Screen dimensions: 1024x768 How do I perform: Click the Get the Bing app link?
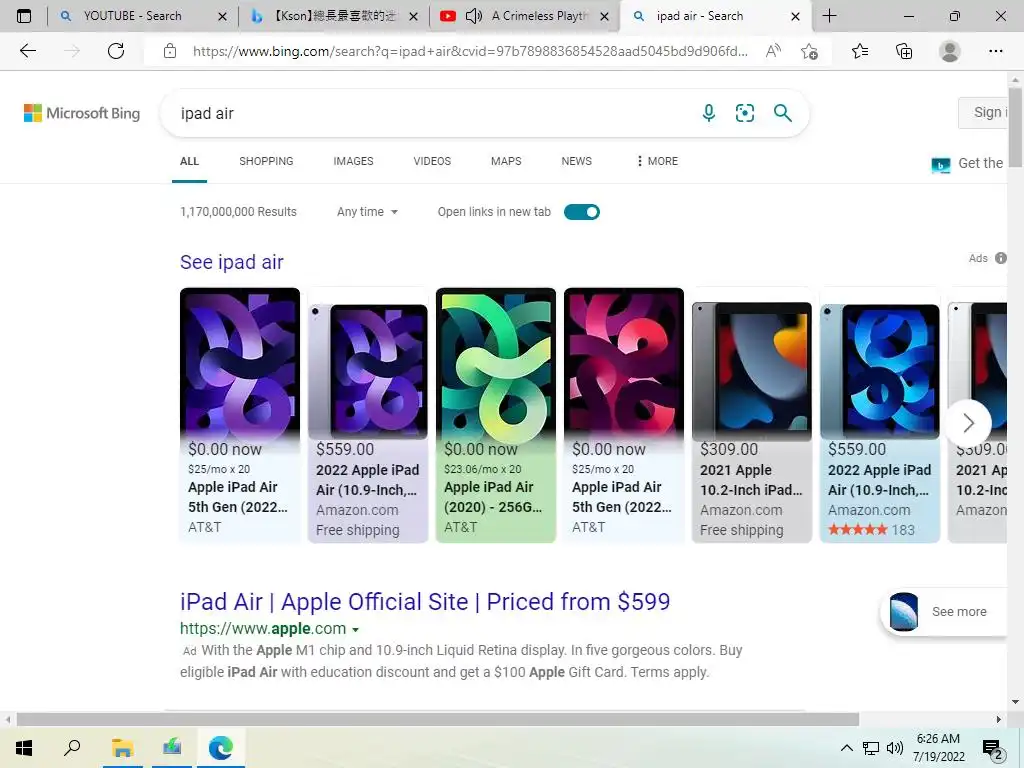click(x=969, y=163)
